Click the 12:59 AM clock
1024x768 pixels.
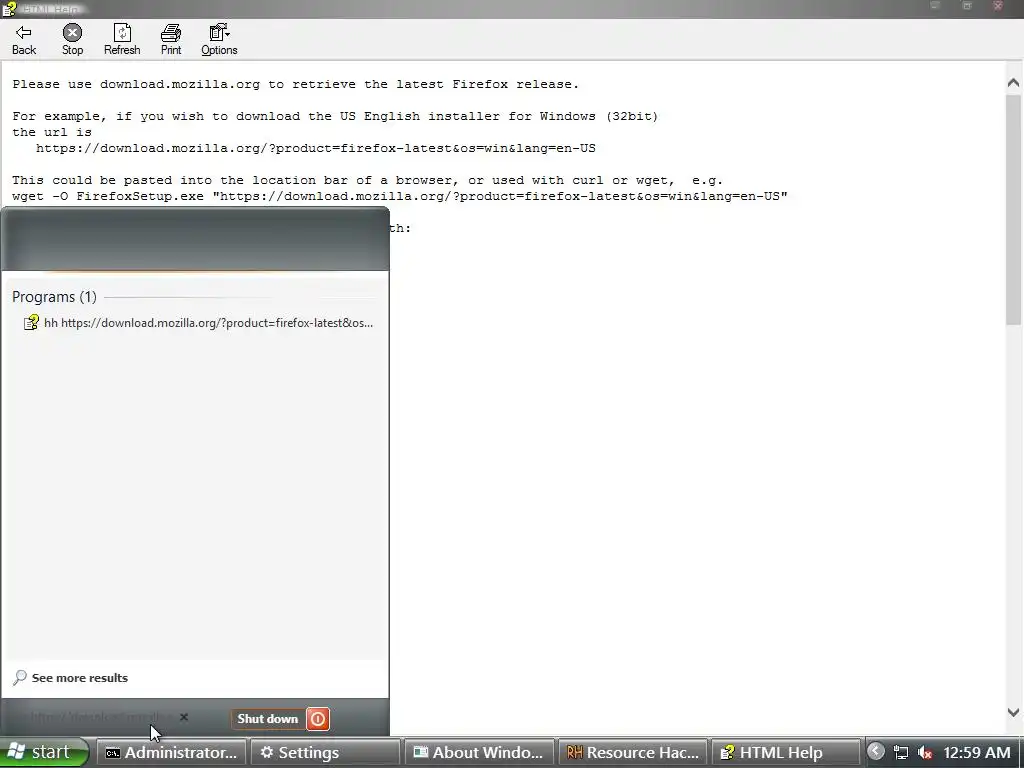click(976, 752)
